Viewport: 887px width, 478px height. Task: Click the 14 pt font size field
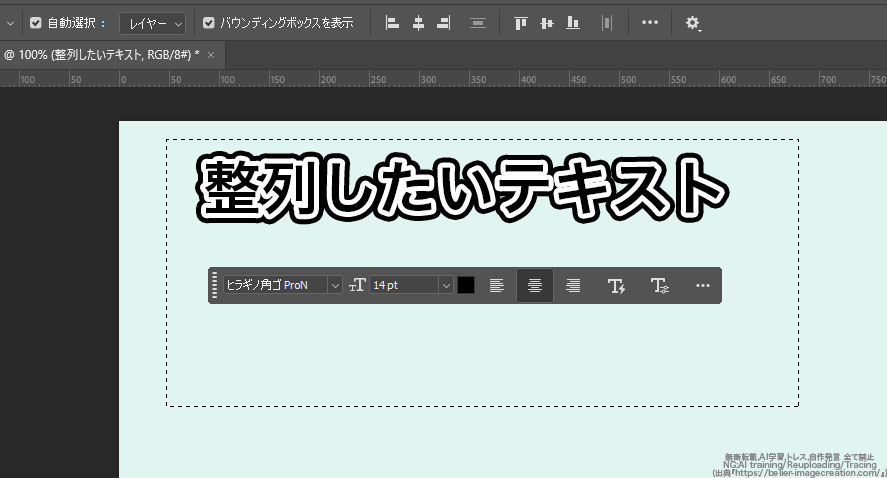click(404, 285)
